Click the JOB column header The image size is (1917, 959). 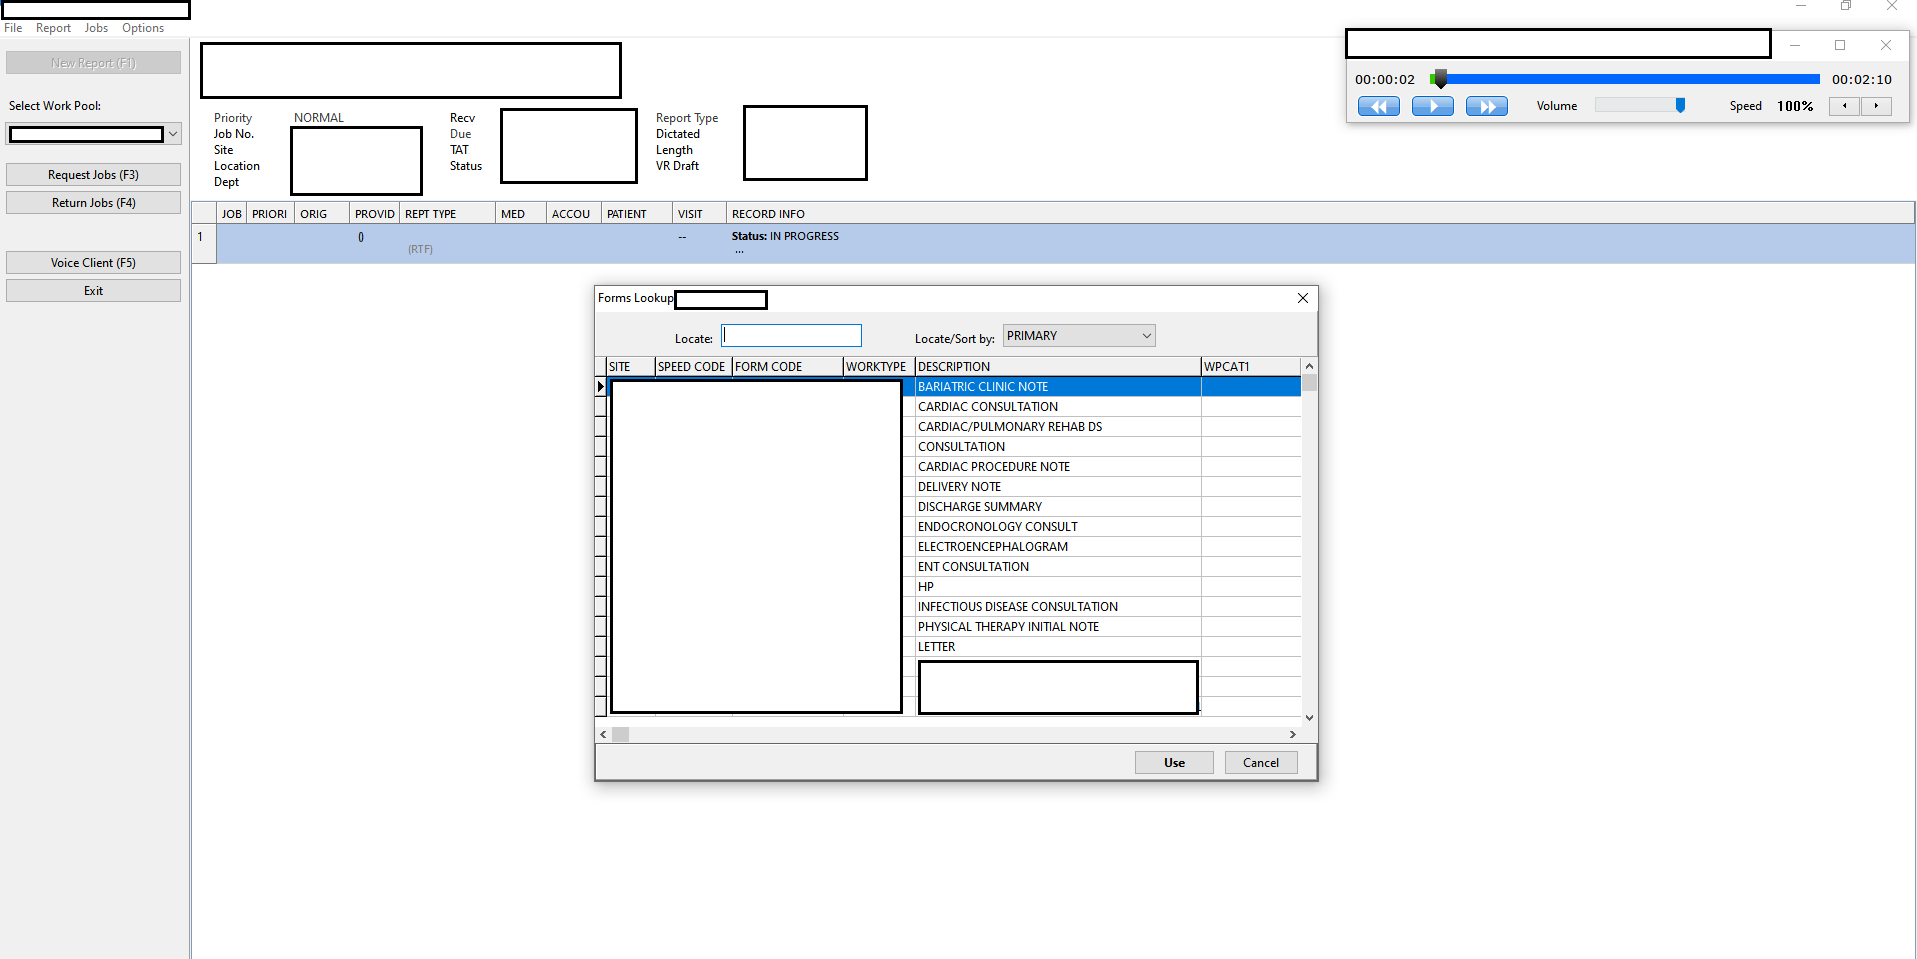(x=232, y=214)
